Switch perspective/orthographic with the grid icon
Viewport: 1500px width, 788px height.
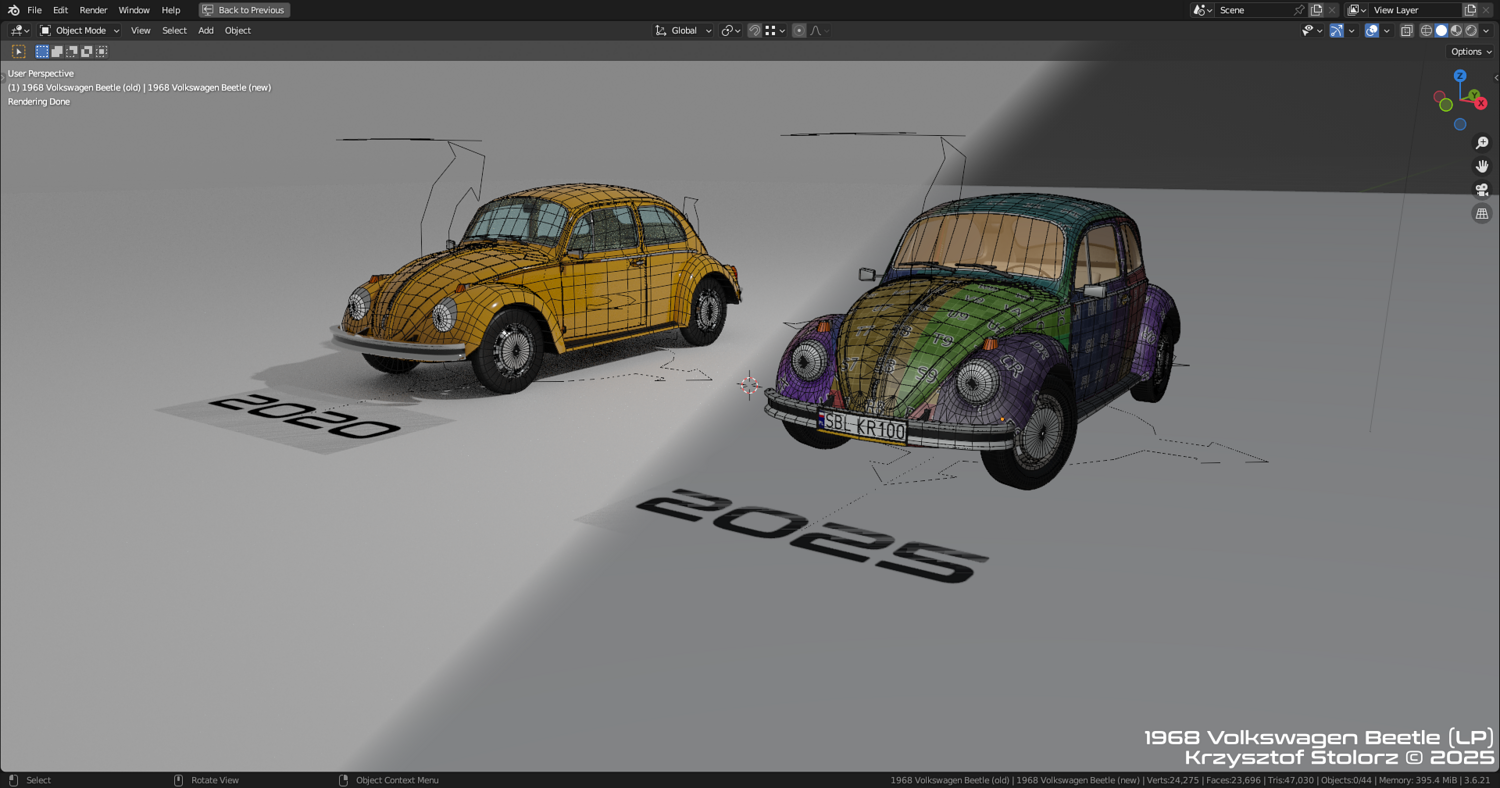pos(1482,213)
